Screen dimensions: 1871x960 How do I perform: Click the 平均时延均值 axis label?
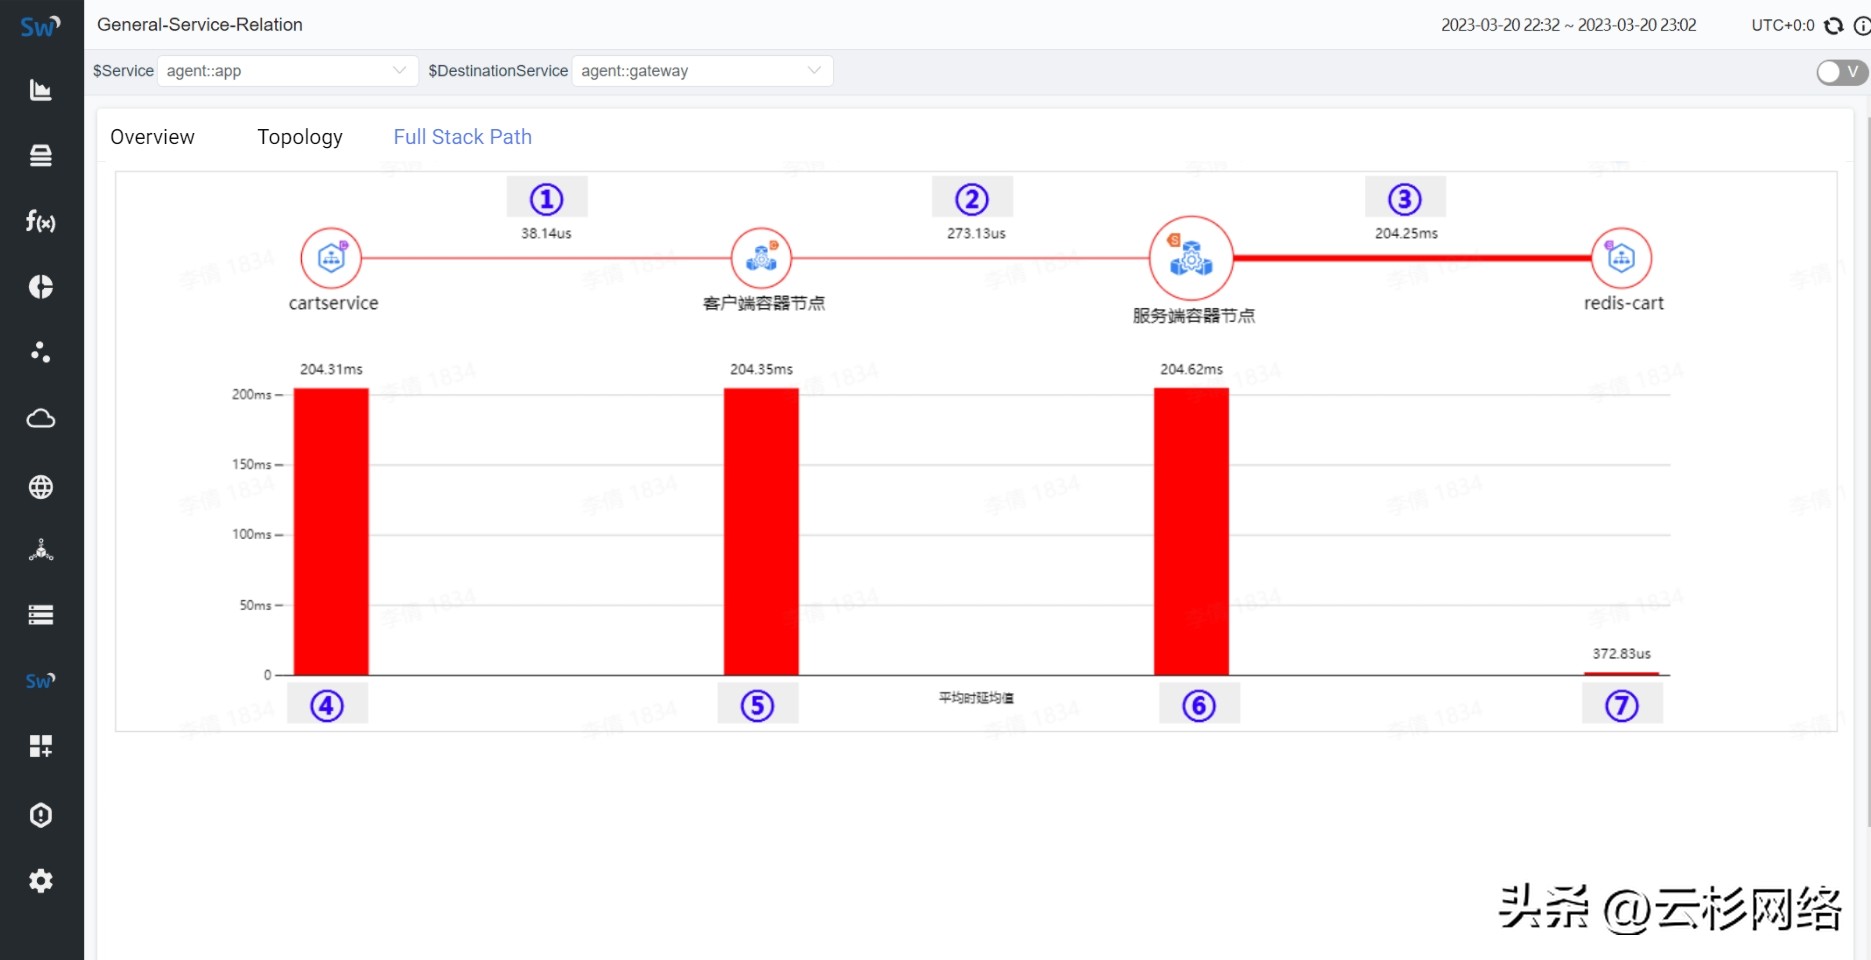(976, 697)
